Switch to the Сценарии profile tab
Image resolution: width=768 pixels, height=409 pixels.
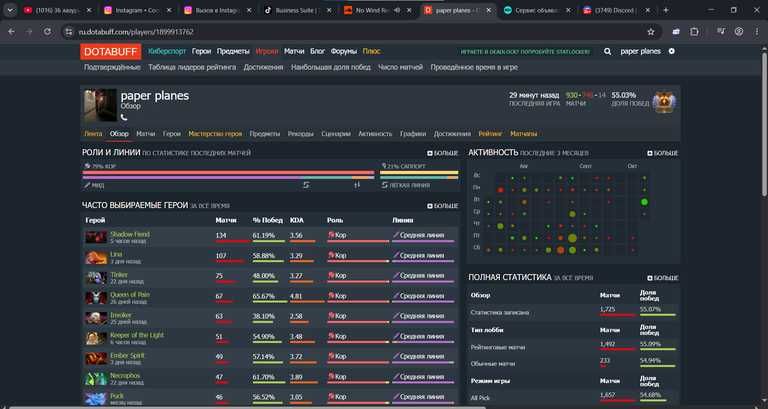[x=336, y=134]
